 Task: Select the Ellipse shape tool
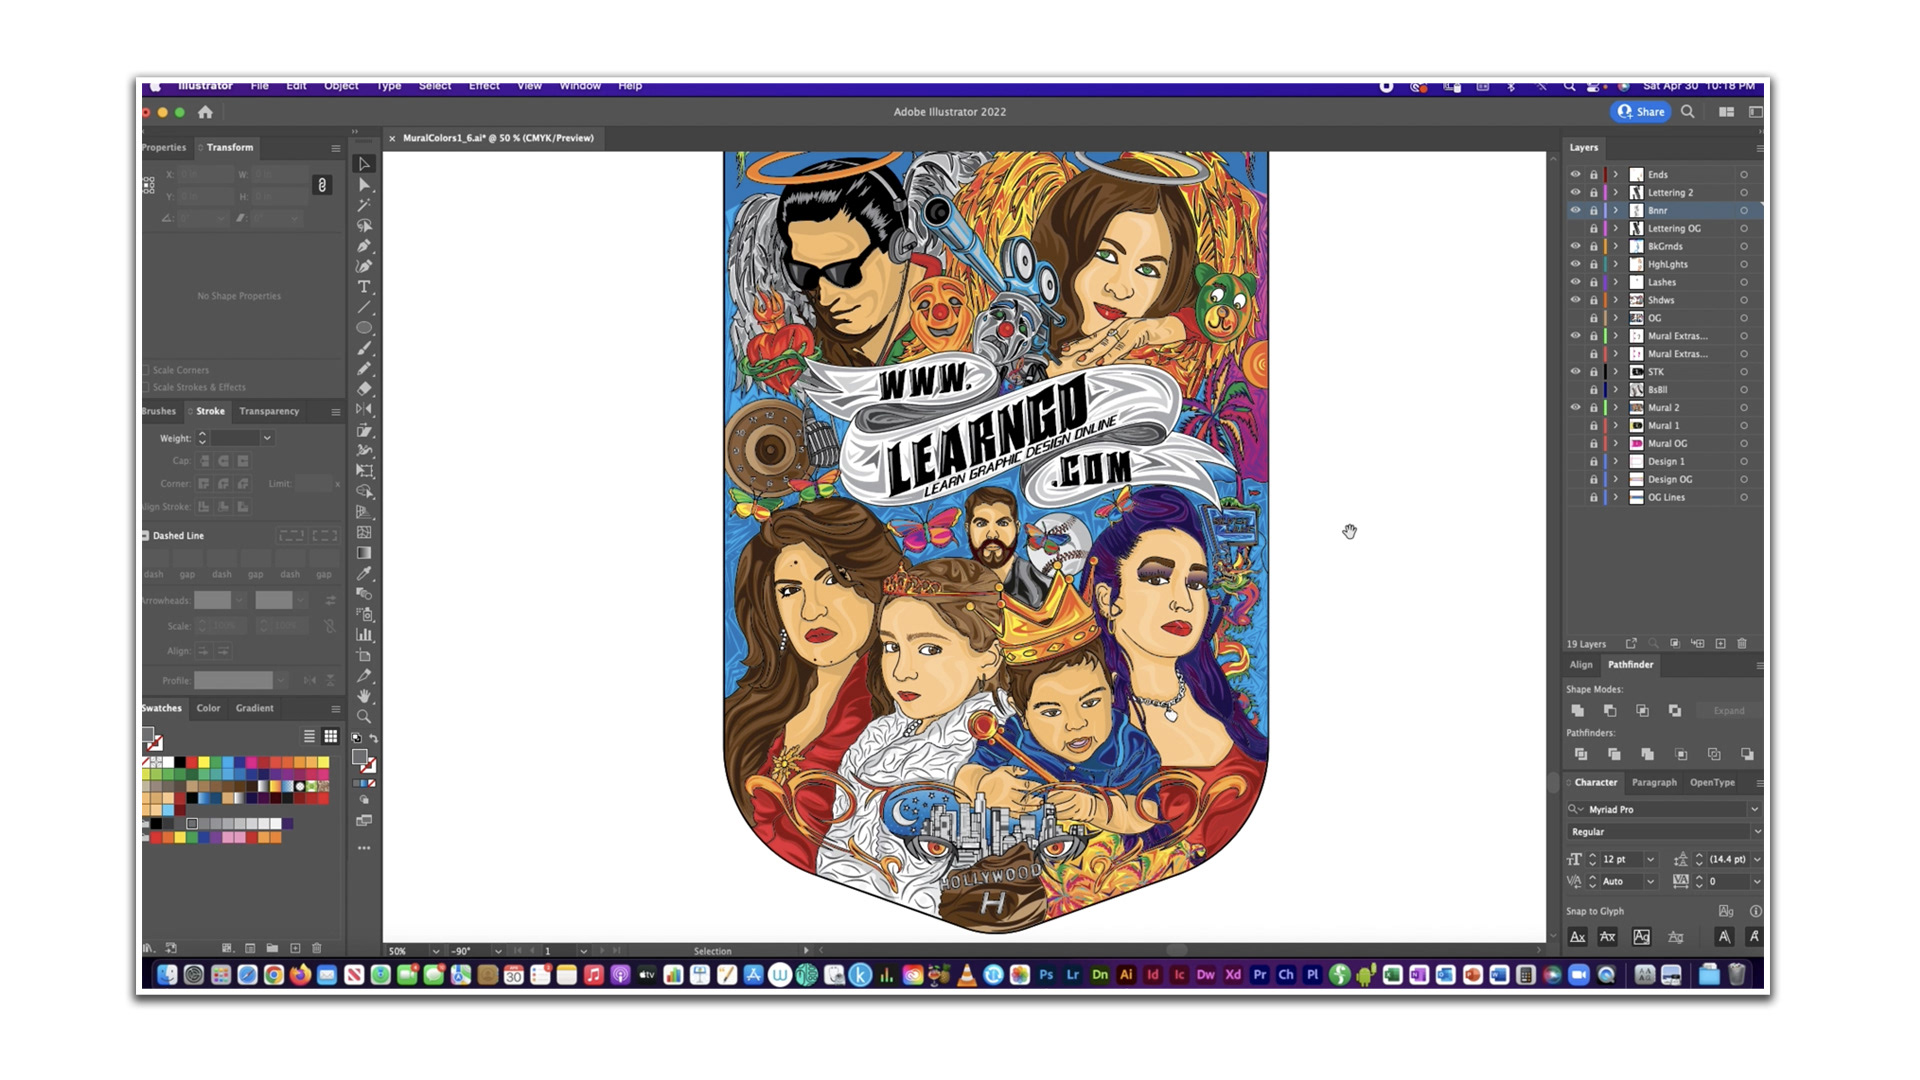coord(364,328)
